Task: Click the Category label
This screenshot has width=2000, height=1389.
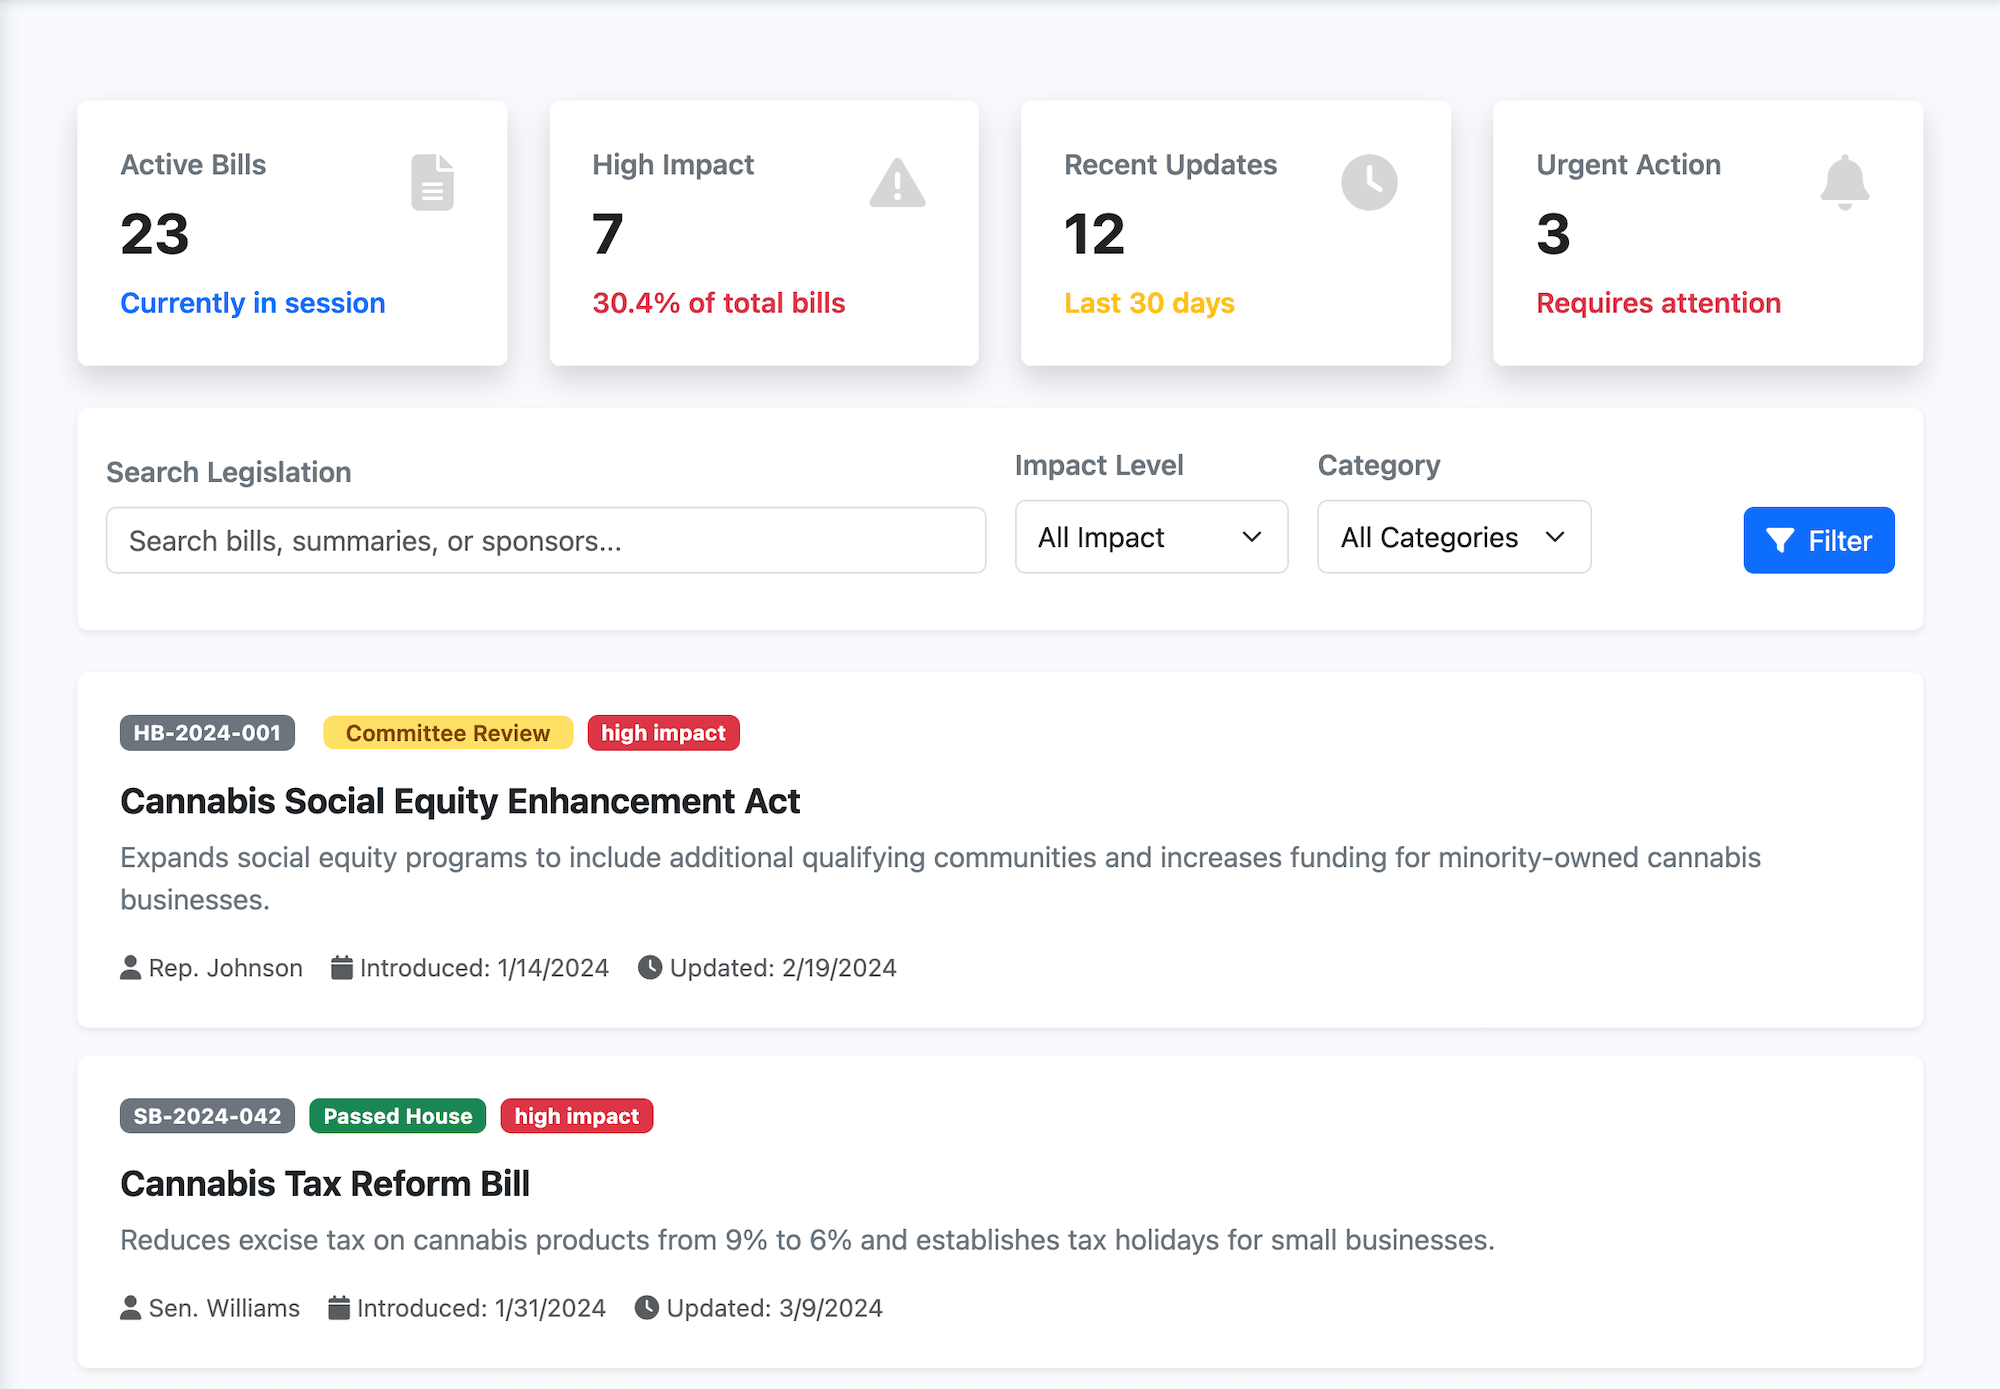Action: click(x=1379, y=465)
